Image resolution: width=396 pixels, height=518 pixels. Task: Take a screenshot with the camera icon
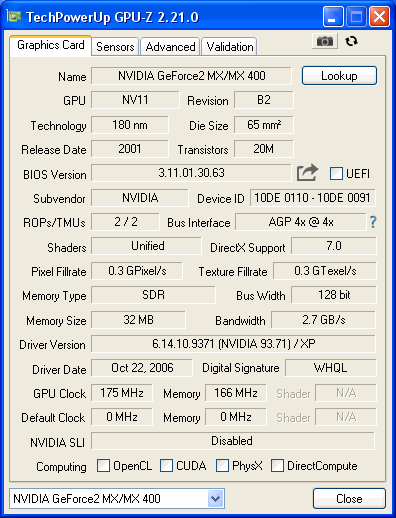tap(325, 41)
